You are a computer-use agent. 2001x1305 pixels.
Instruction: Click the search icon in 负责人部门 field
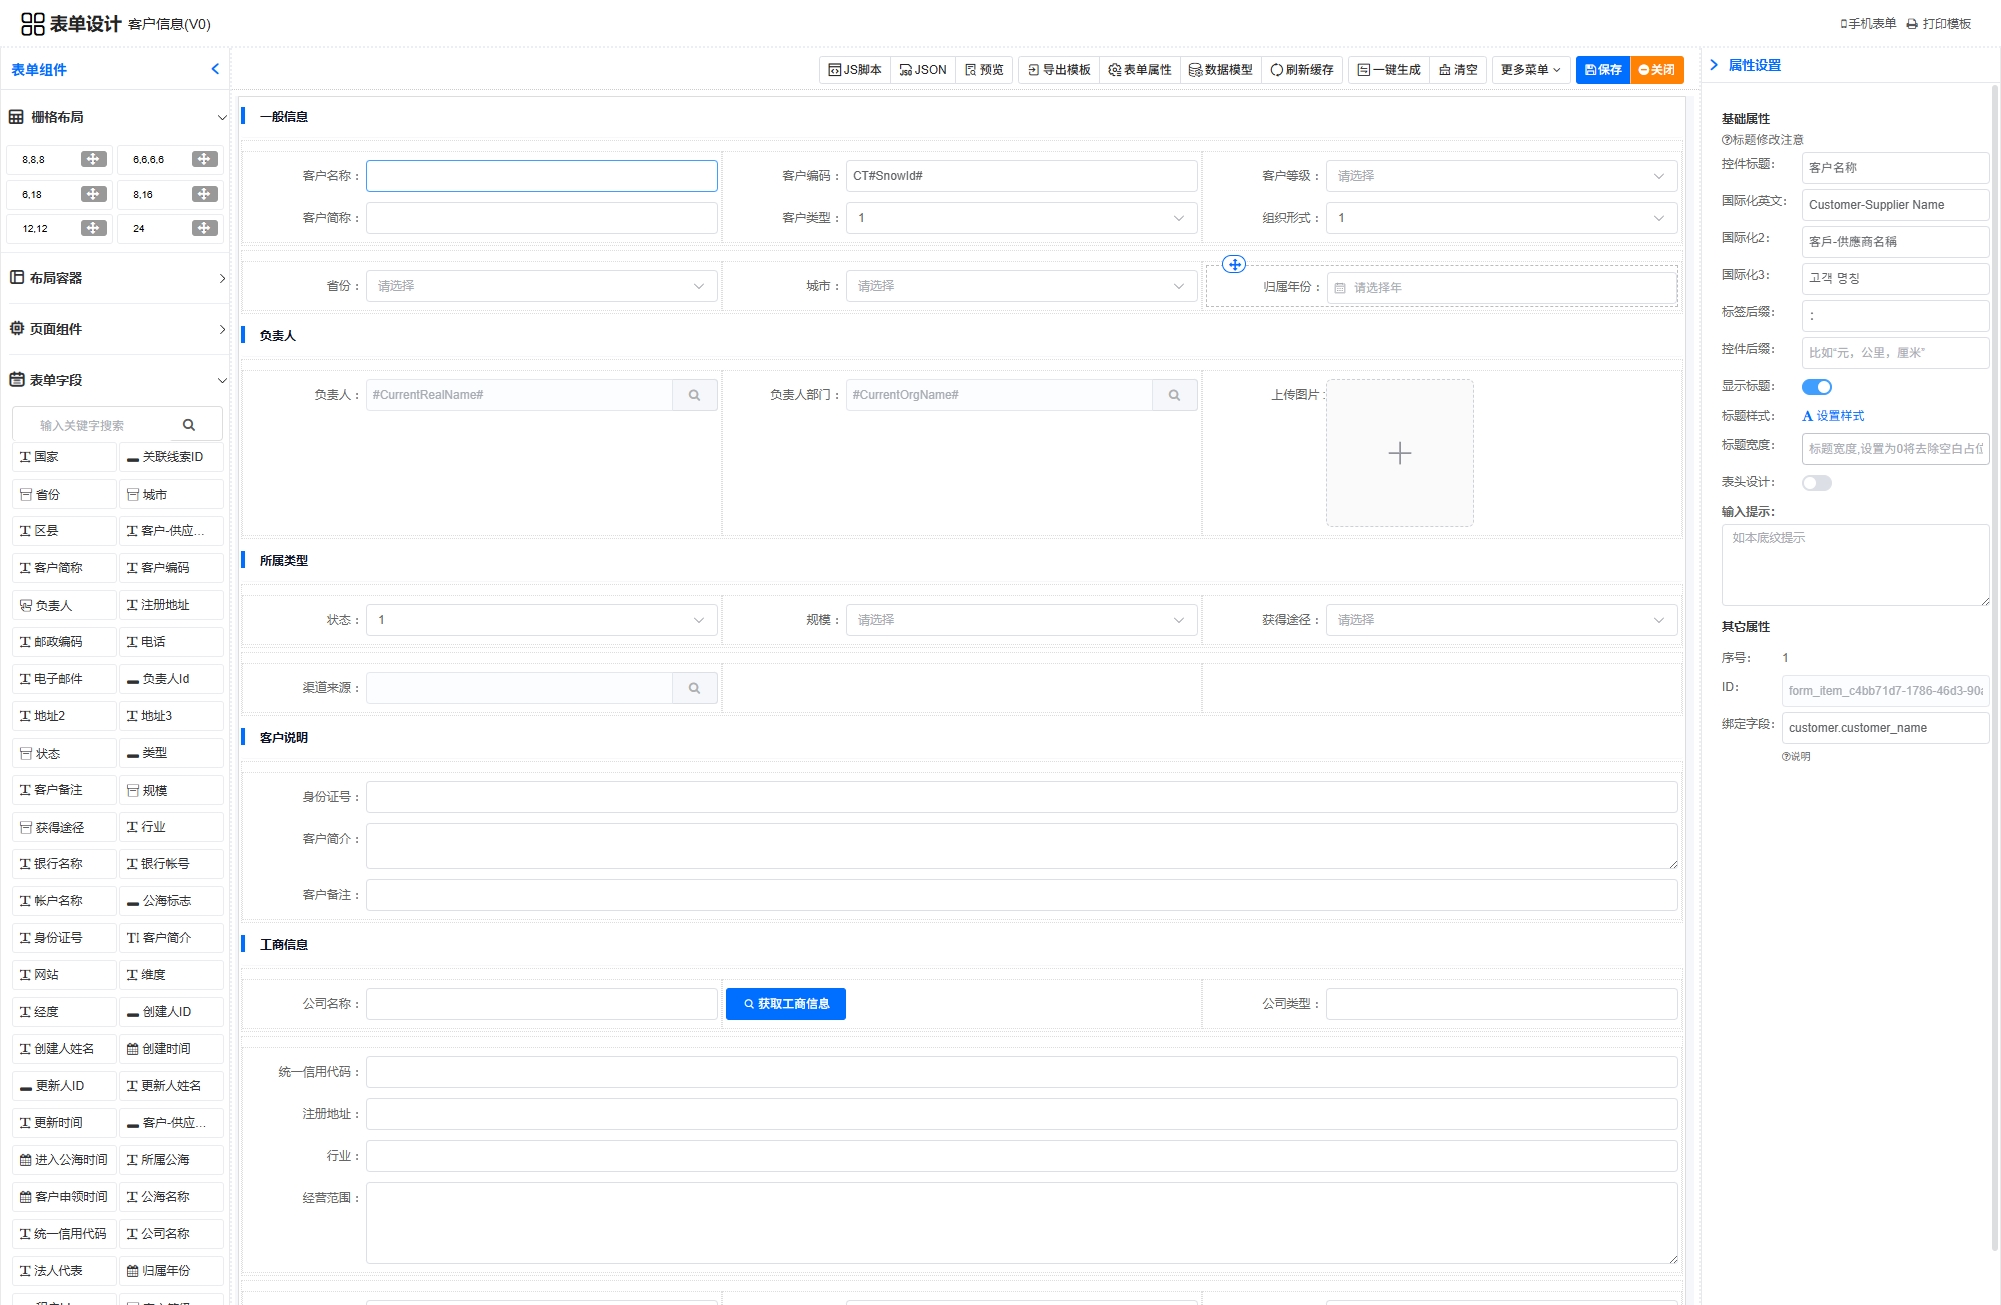tap(1174, 395)
